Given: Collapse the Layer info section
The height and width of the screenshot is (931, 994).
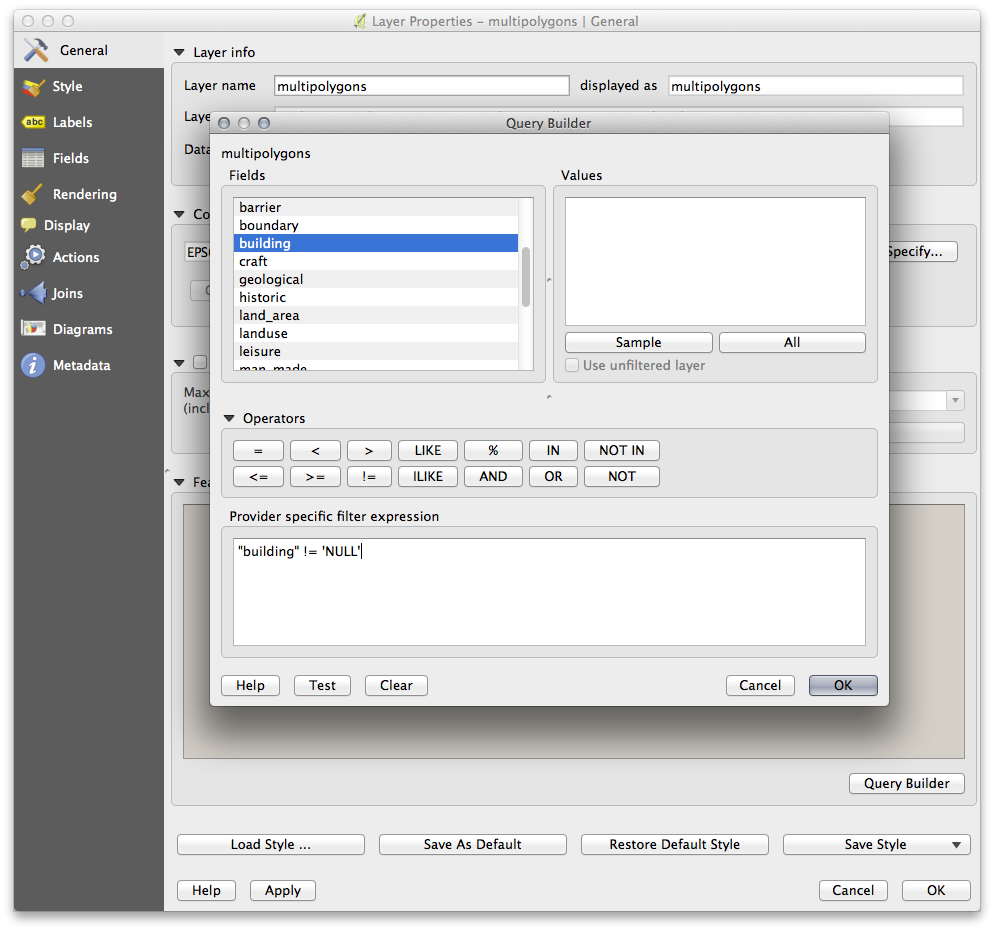Looking at the screenshot, I should click(x=180, y=53).
